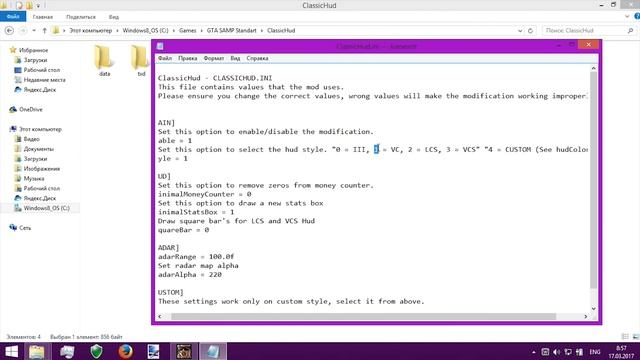This screenshot has height=360, width=640.
Task: Select Этот компьютер in the navigation tree
Action: click(x=40, y=129)
